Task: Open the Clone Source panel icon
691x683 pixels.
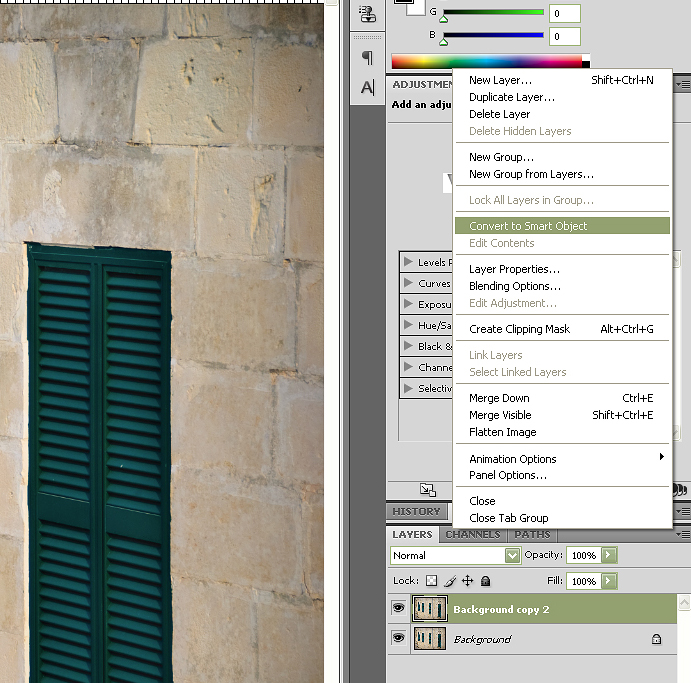Action: tap(367, 14)
